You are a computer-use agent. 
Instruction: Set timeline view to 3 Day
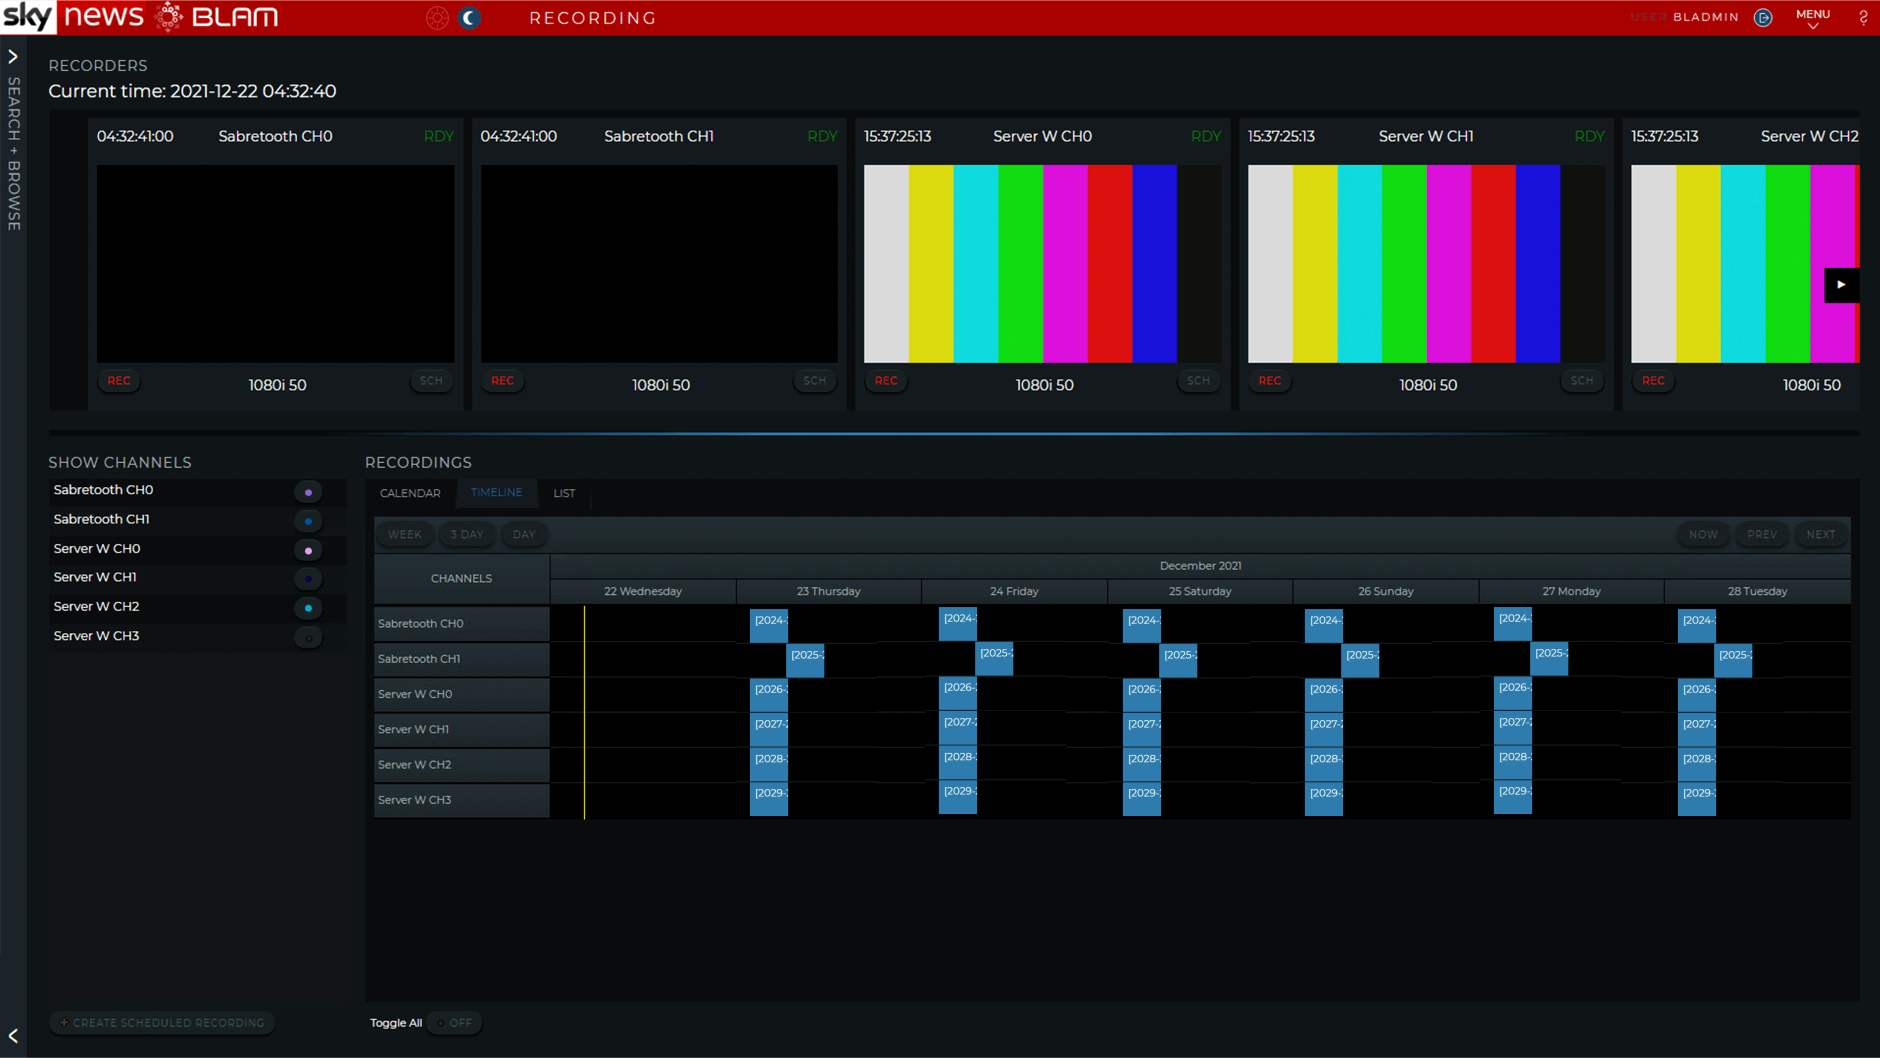[467, 535]
